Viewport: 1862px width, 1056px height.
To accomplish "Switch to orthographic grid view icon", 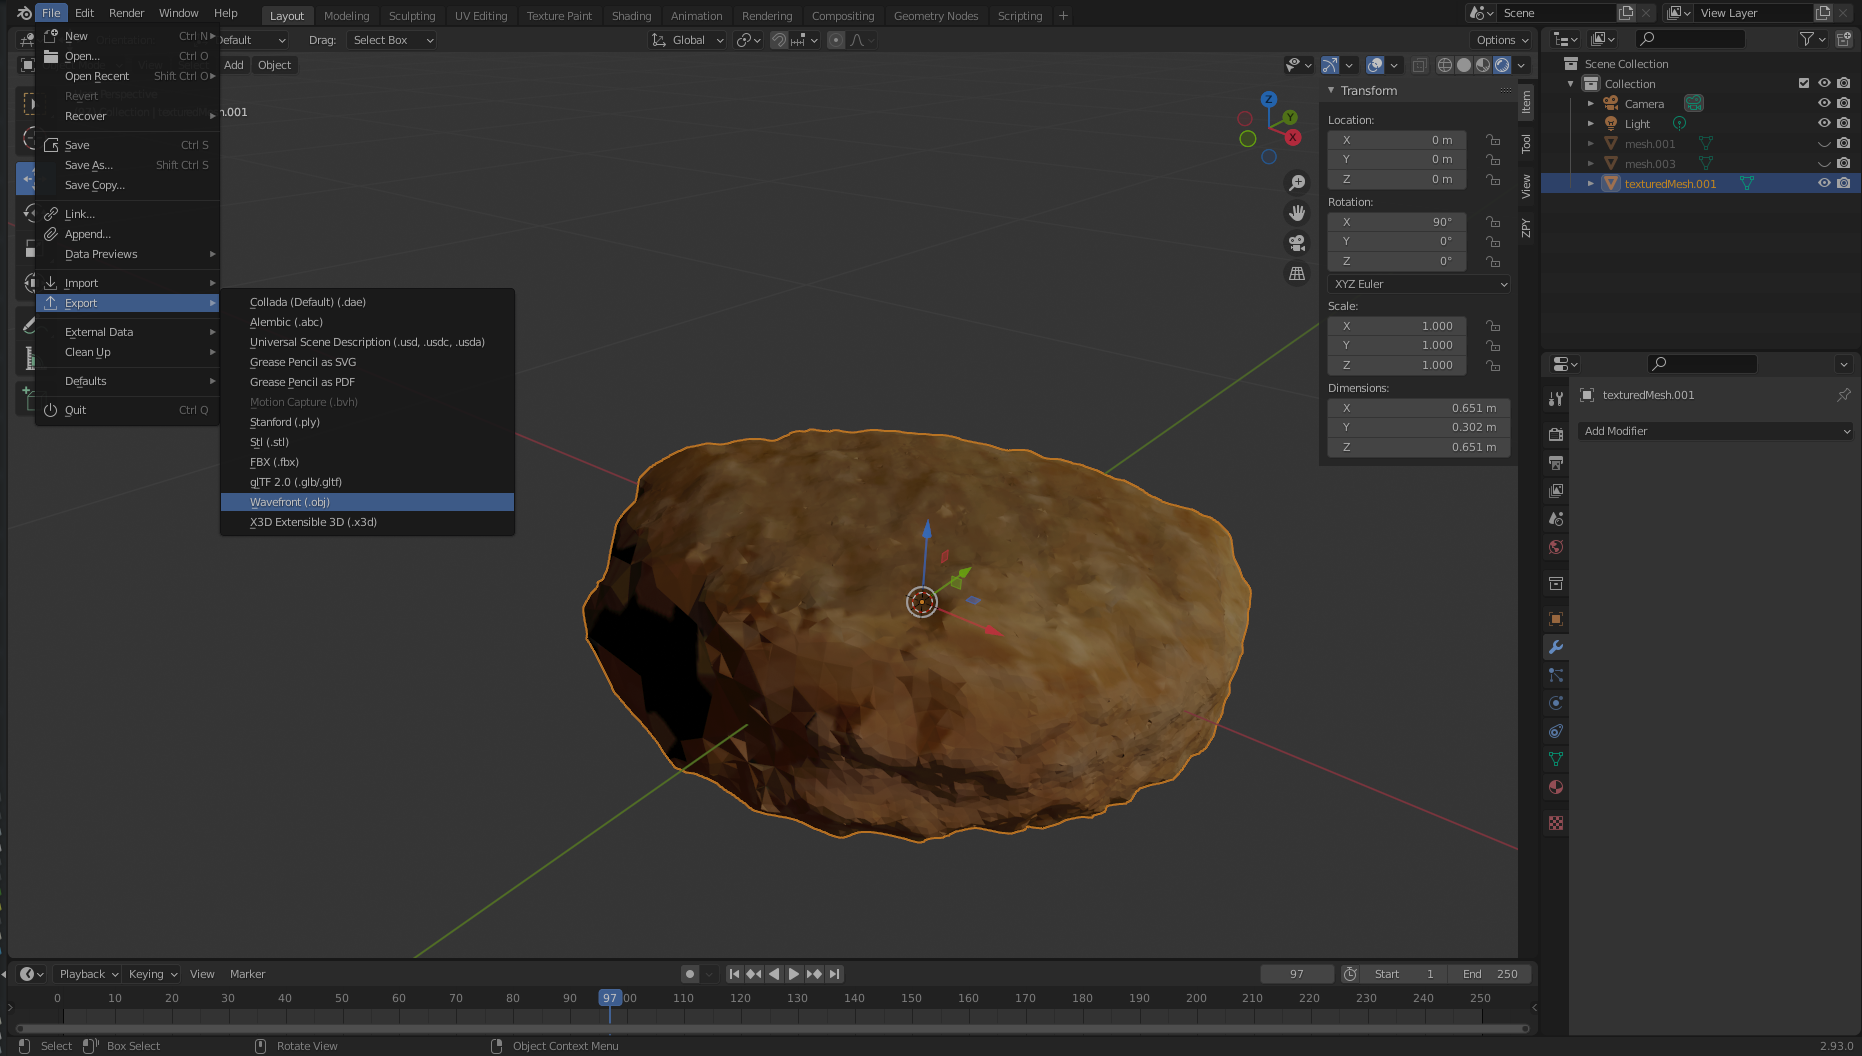I will click(x=1297, y=273).
